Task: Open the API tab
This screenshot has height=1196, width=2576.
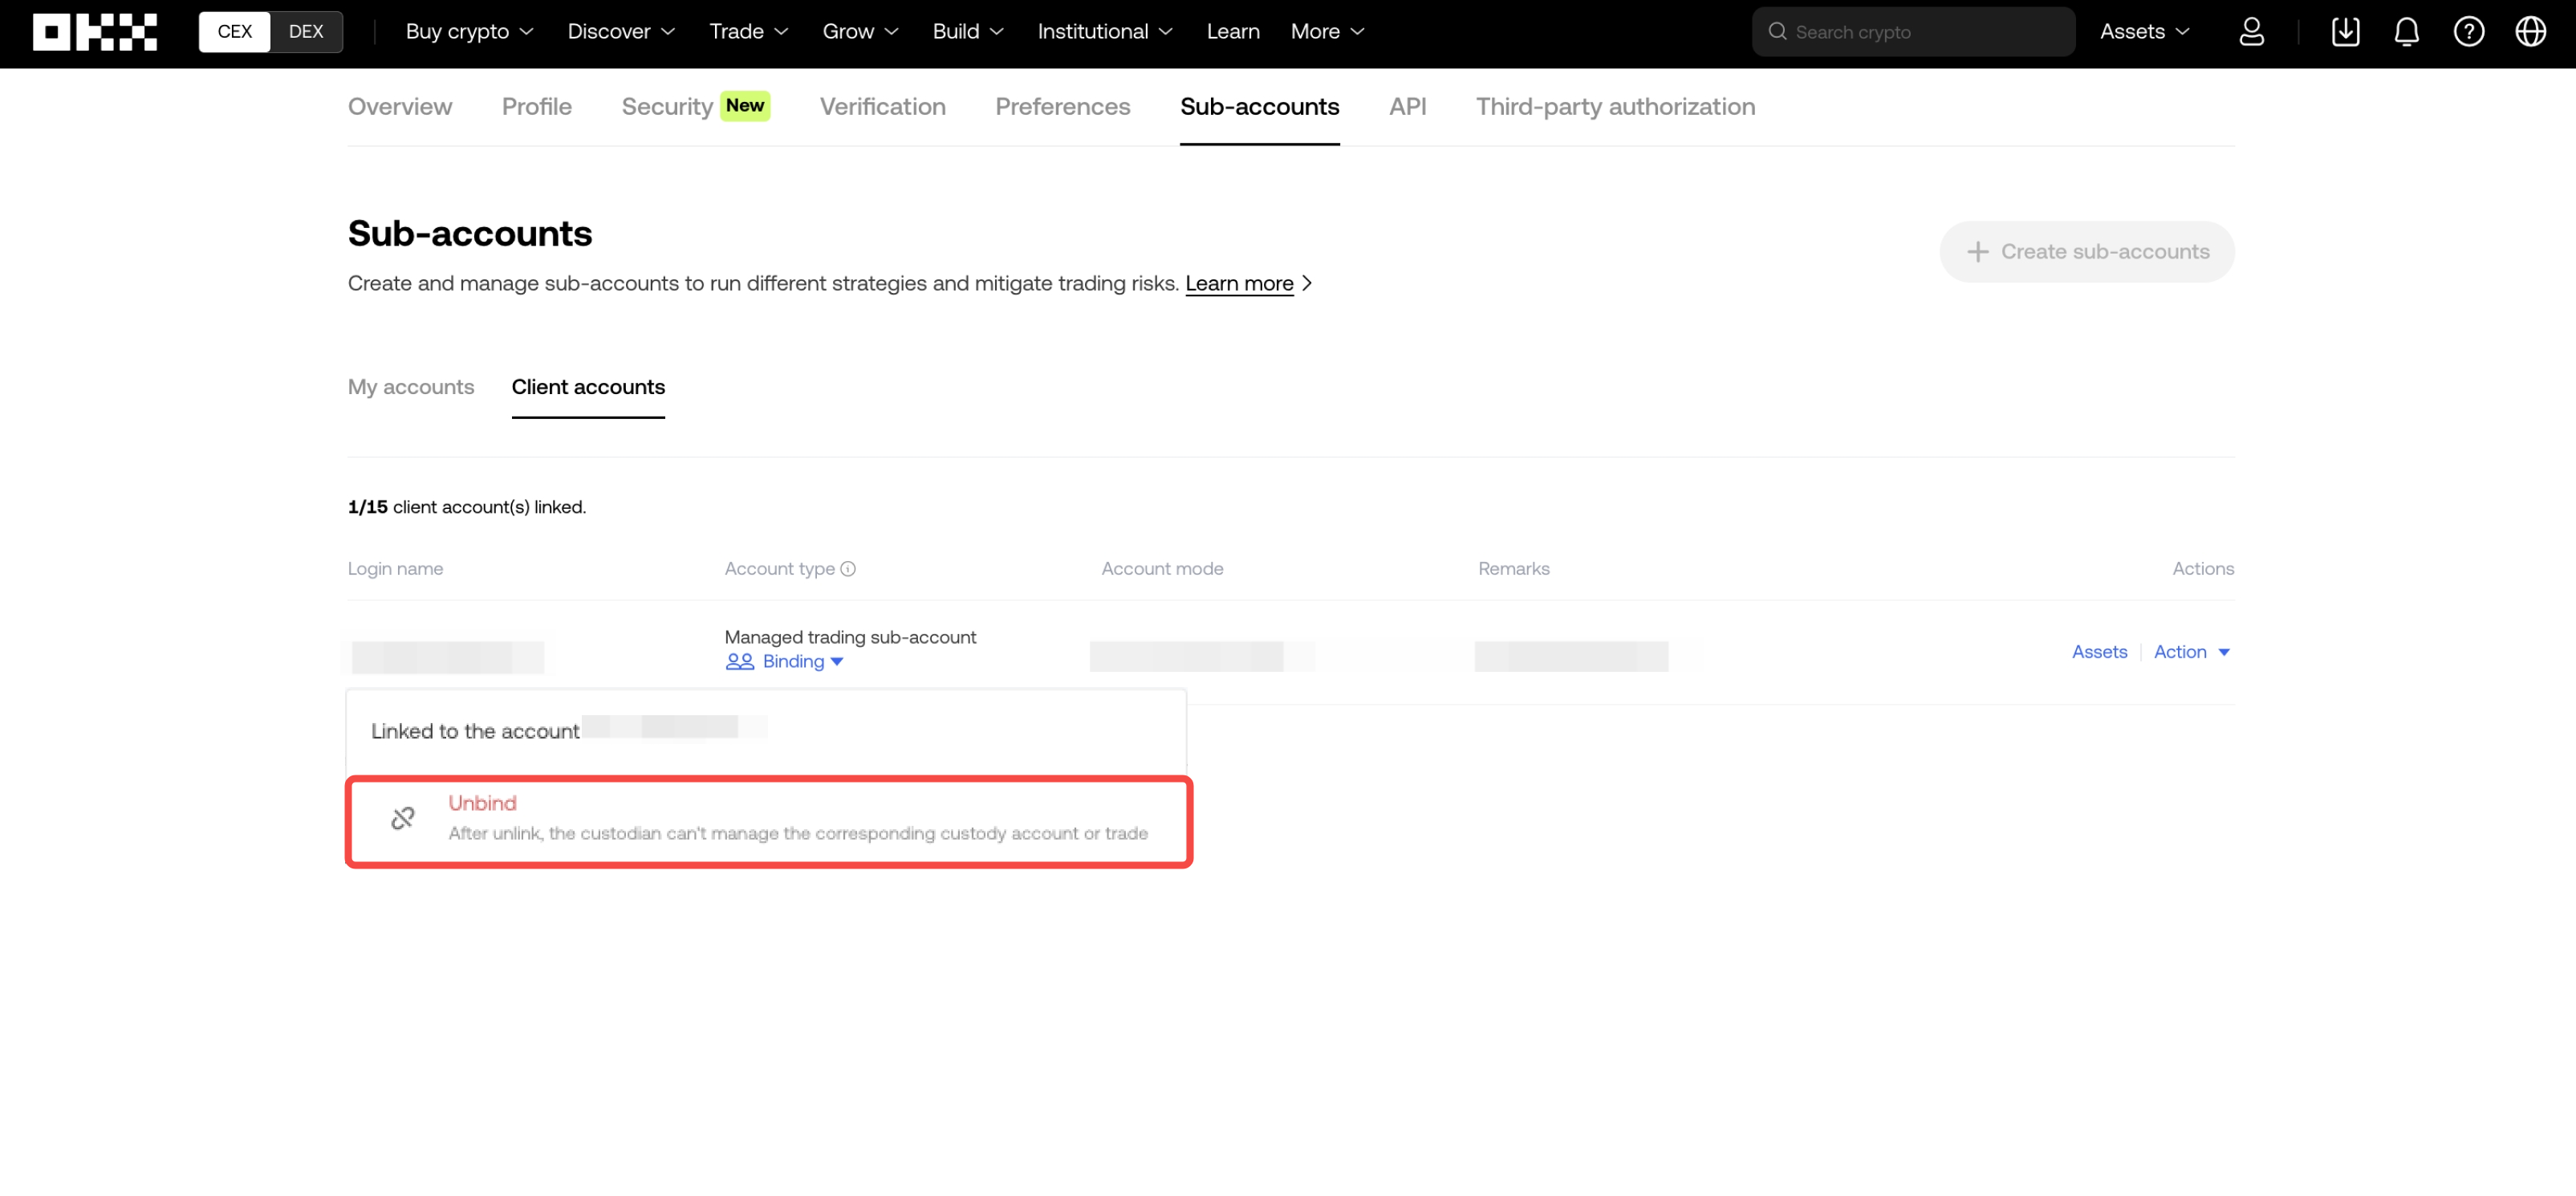Action: (1407, 107)
